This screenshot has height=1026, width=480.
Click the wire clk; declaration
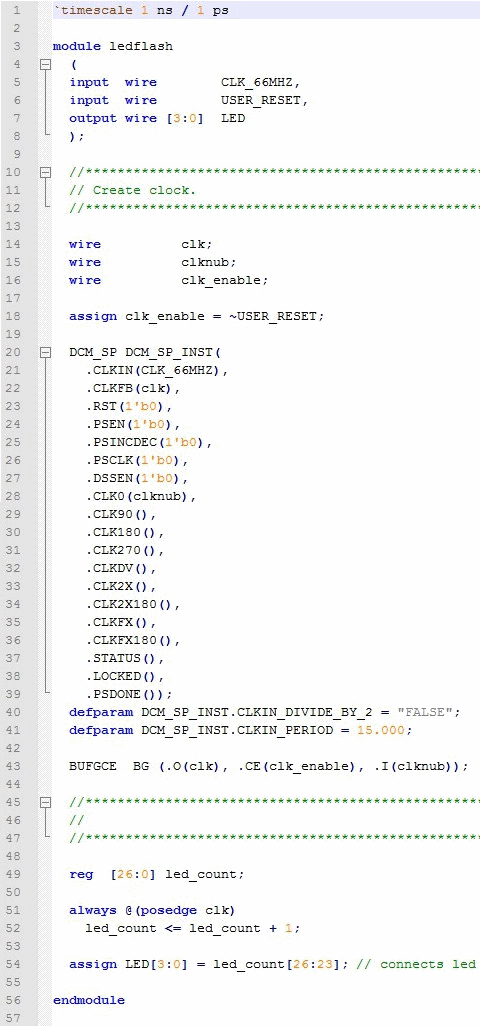(x=141, y=244)
